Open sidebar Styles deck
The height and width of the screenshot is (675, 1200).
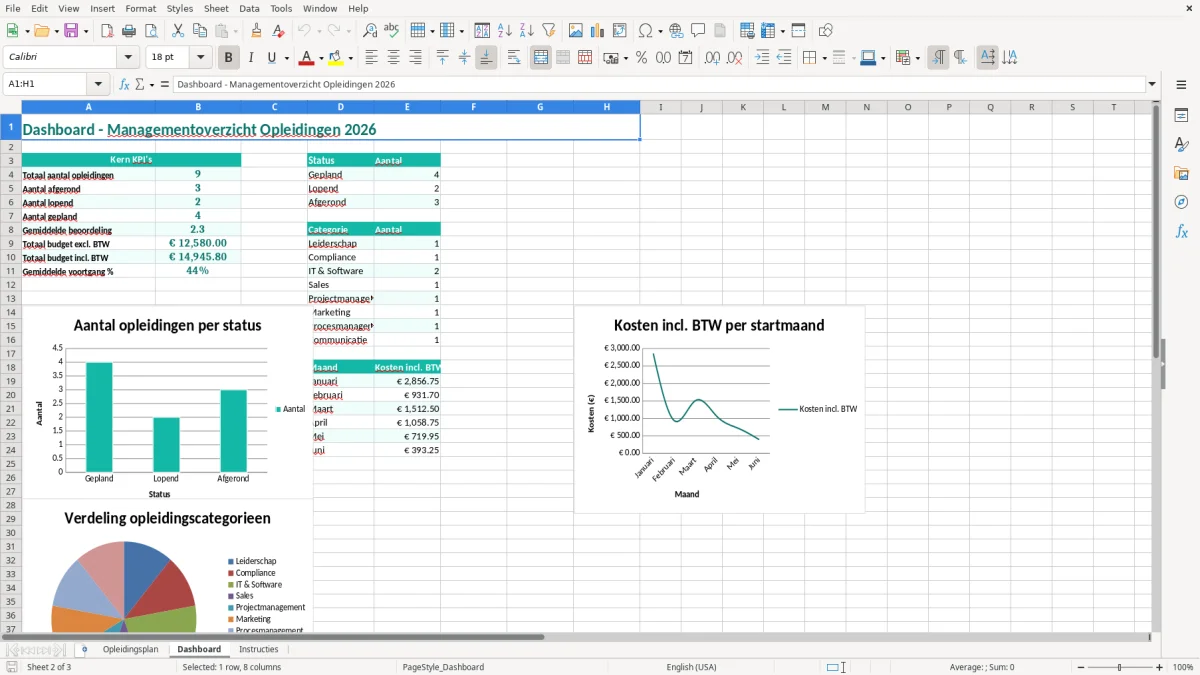(1181, 145)
